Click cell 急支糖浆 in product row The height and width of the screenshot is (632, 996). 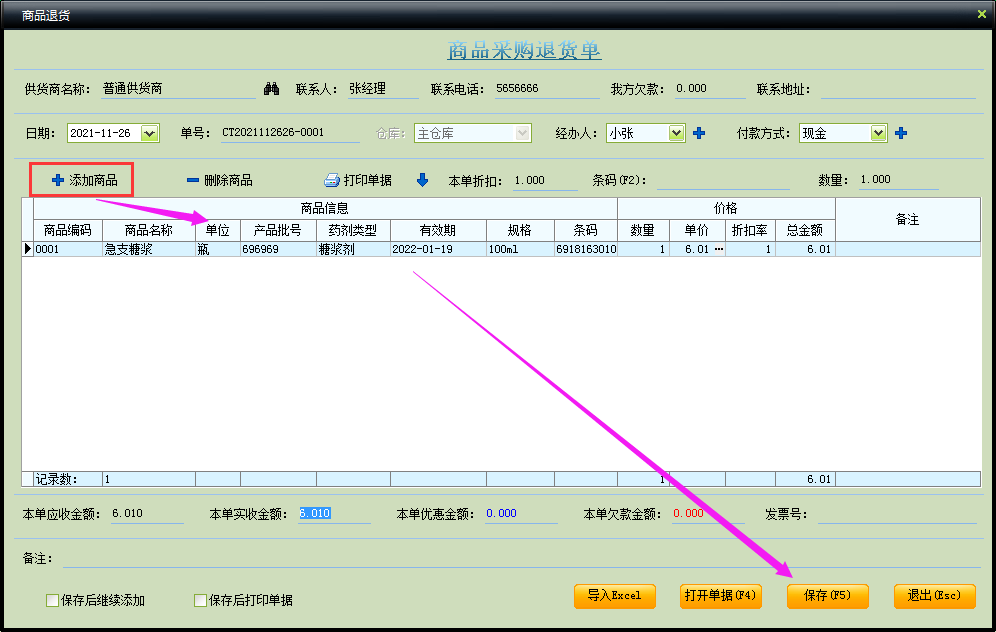pyautogui.click(x=149, y=249)
